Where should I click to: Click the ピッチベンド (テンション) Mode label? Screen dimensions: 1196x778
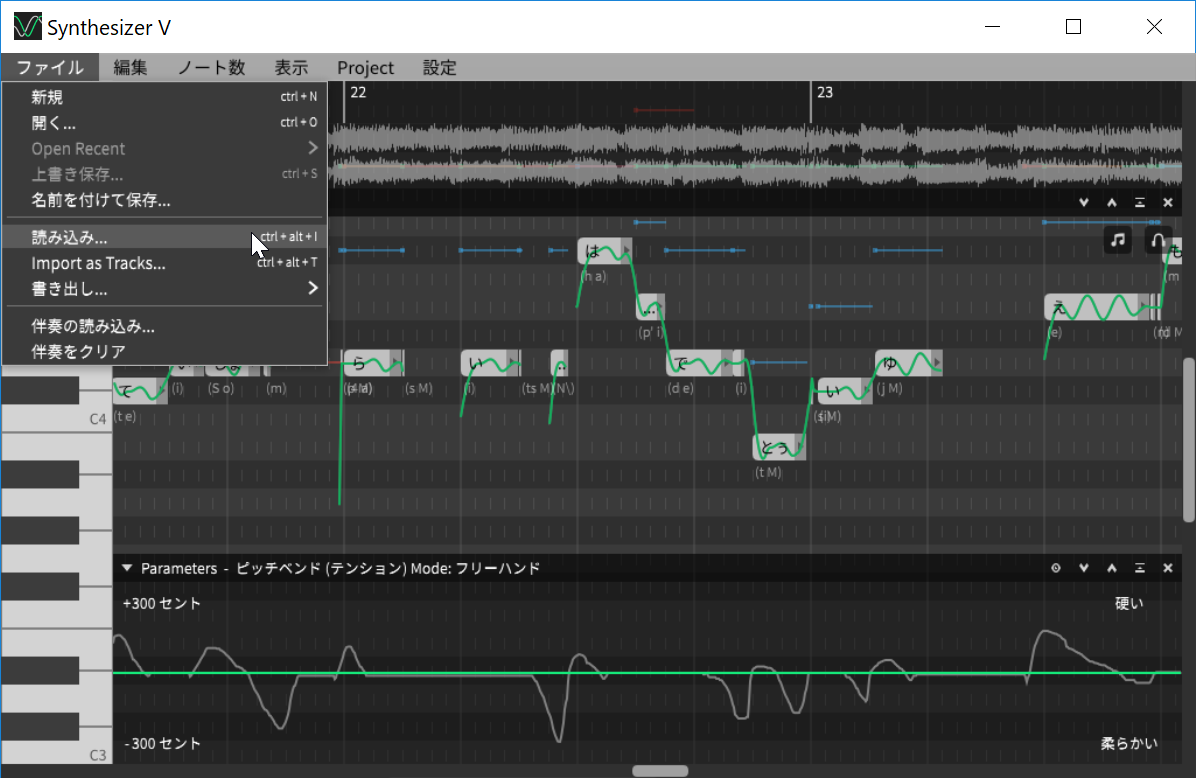tap(387, 568)
